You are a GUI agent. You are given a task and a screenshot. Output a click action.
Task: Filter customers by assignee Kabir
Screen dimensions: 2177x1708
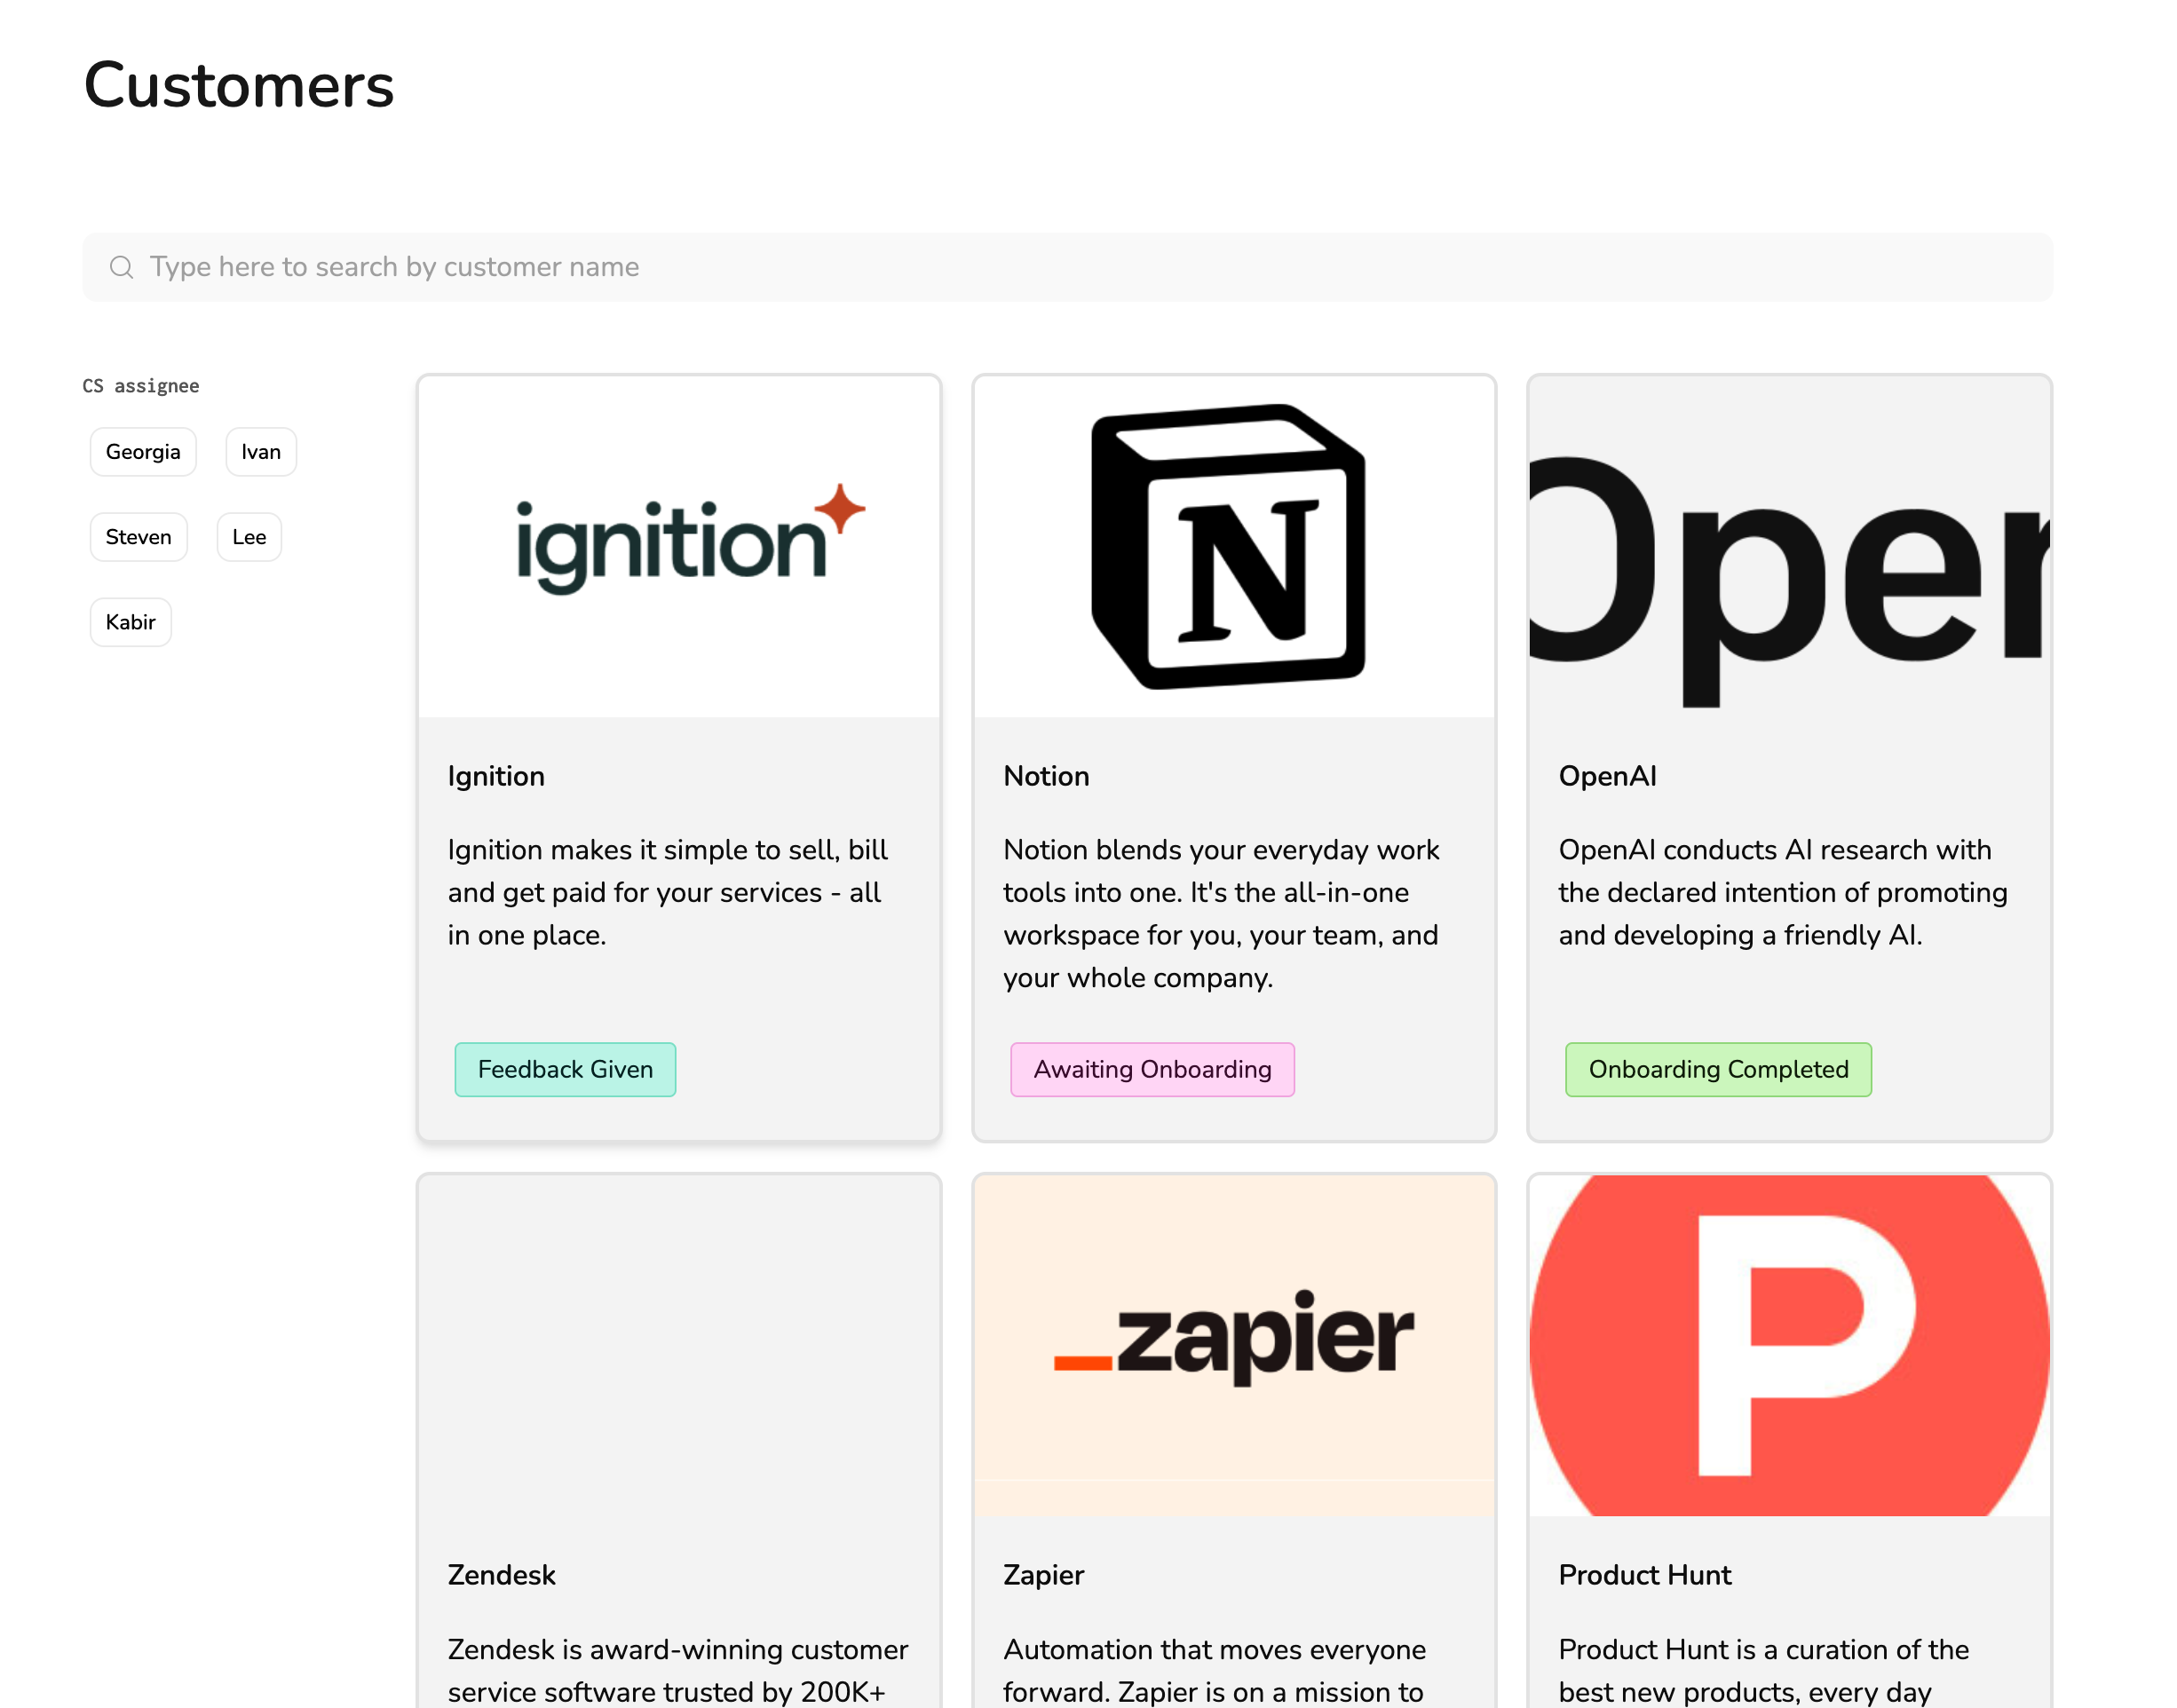pyautogui.click(x=131, y=622)
